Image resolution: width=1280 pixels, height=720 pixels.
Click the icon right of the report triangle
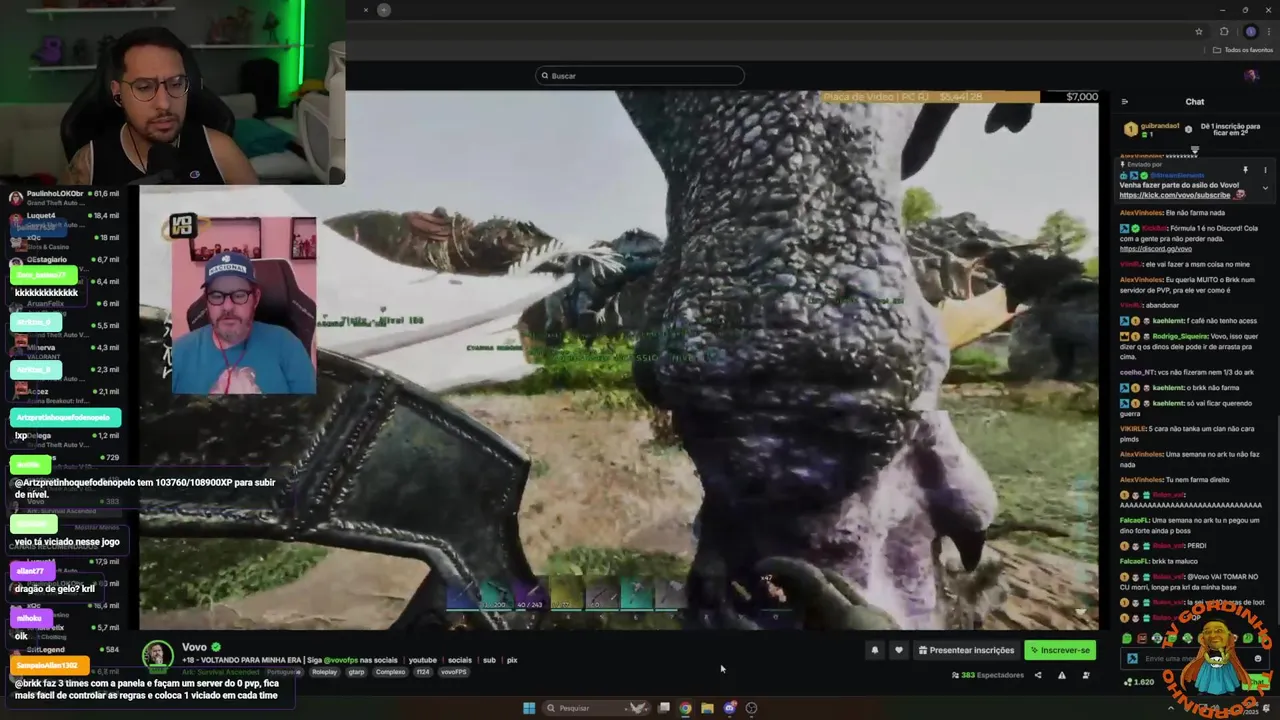click(1086, 675)
